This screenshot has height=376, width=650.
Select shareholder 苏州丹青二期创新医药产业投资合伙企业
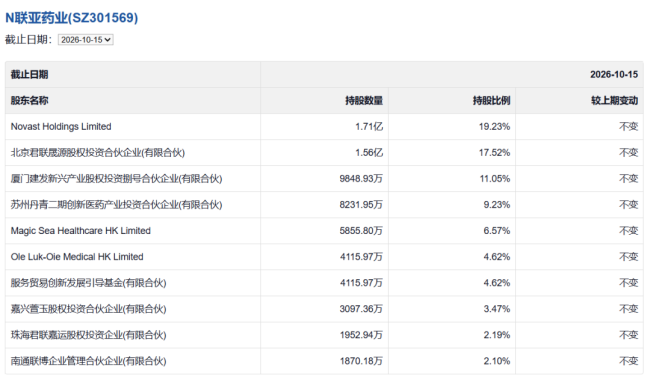(x=116, y=205)
